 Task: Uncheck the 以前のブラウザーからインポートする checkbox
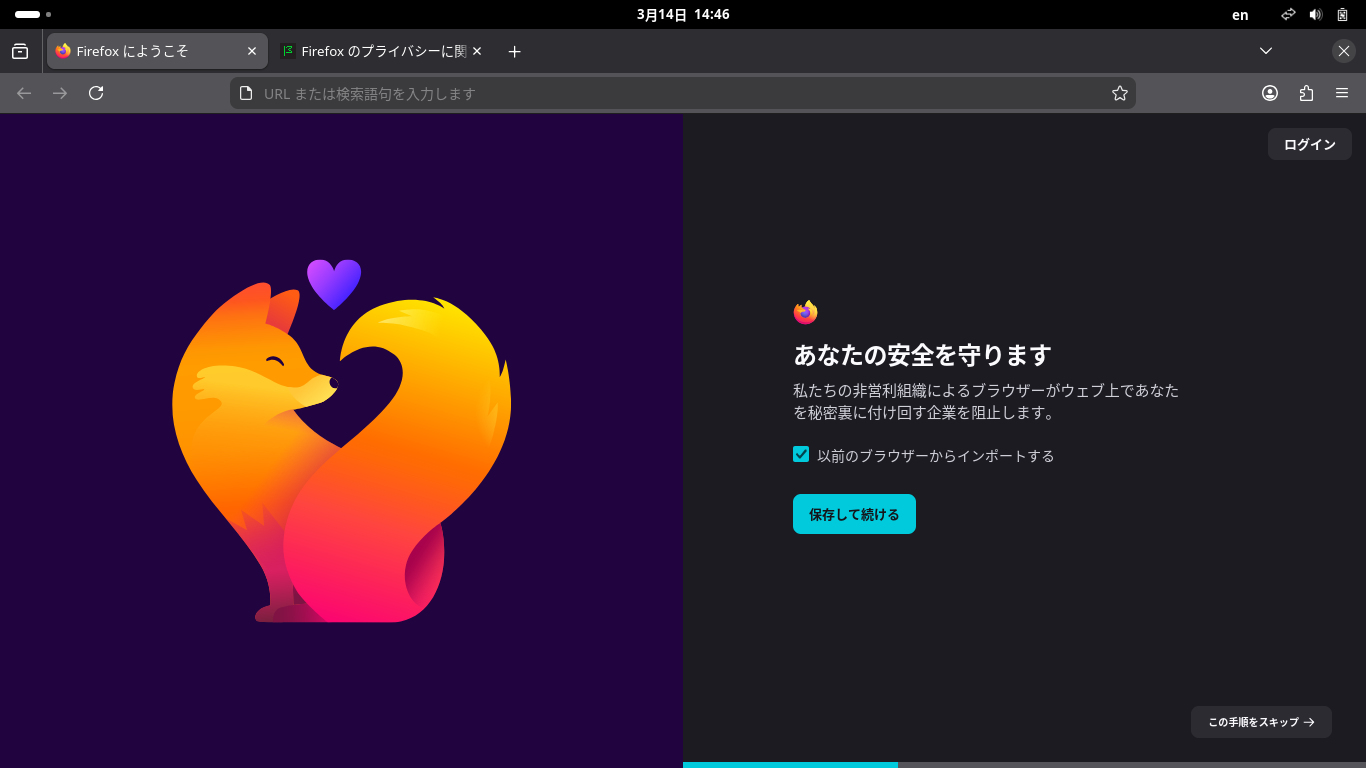(801, 454)
